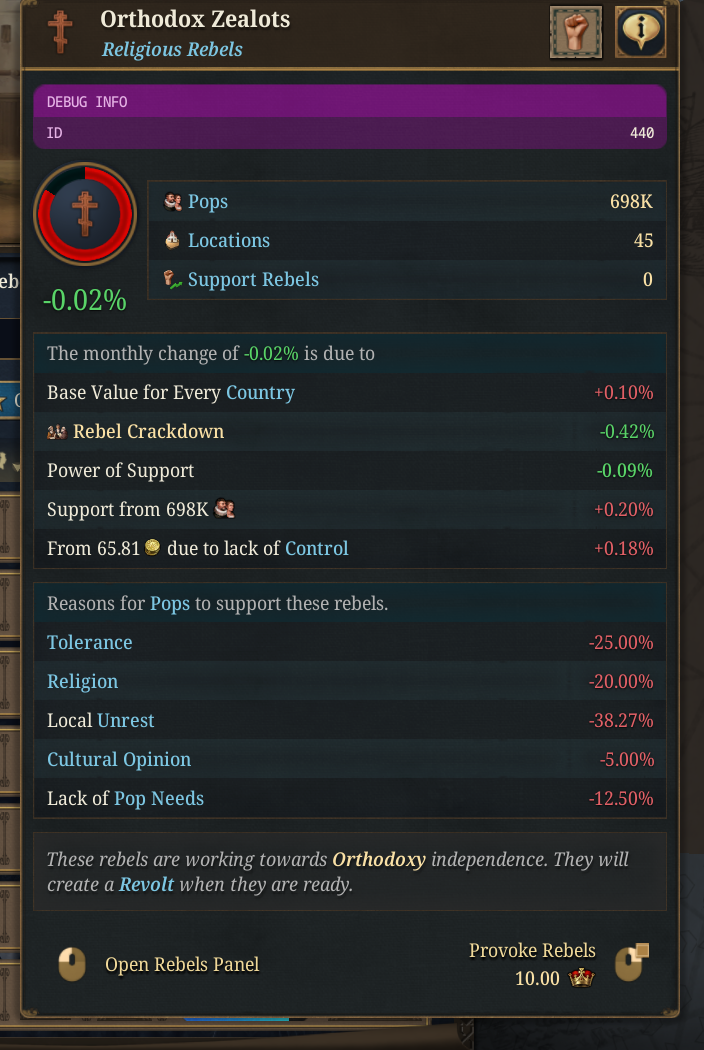The width and height of the screenshot is (704, 1050).
Task: Click the crown icon under Provoke Rebels
Action: click(581, 978)
